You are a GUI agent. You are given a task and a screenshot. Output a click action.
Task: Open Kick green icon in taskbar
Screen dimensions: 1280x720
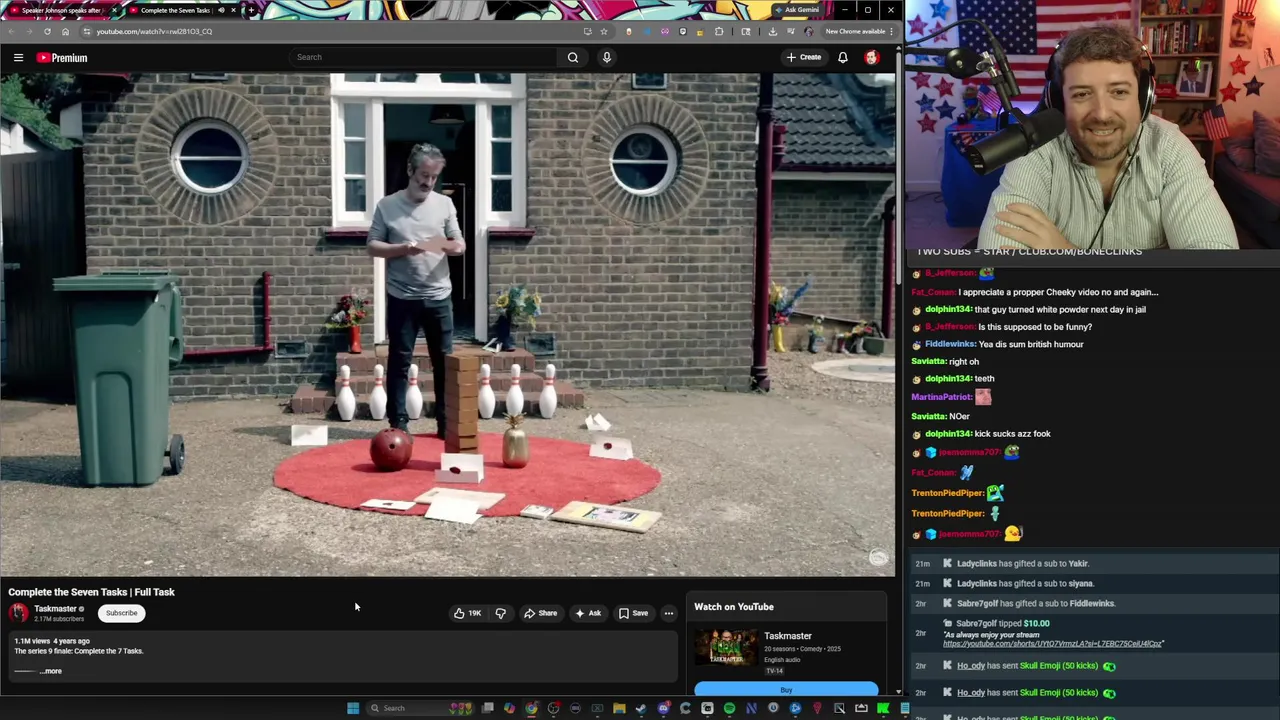(x=882, y=708)
